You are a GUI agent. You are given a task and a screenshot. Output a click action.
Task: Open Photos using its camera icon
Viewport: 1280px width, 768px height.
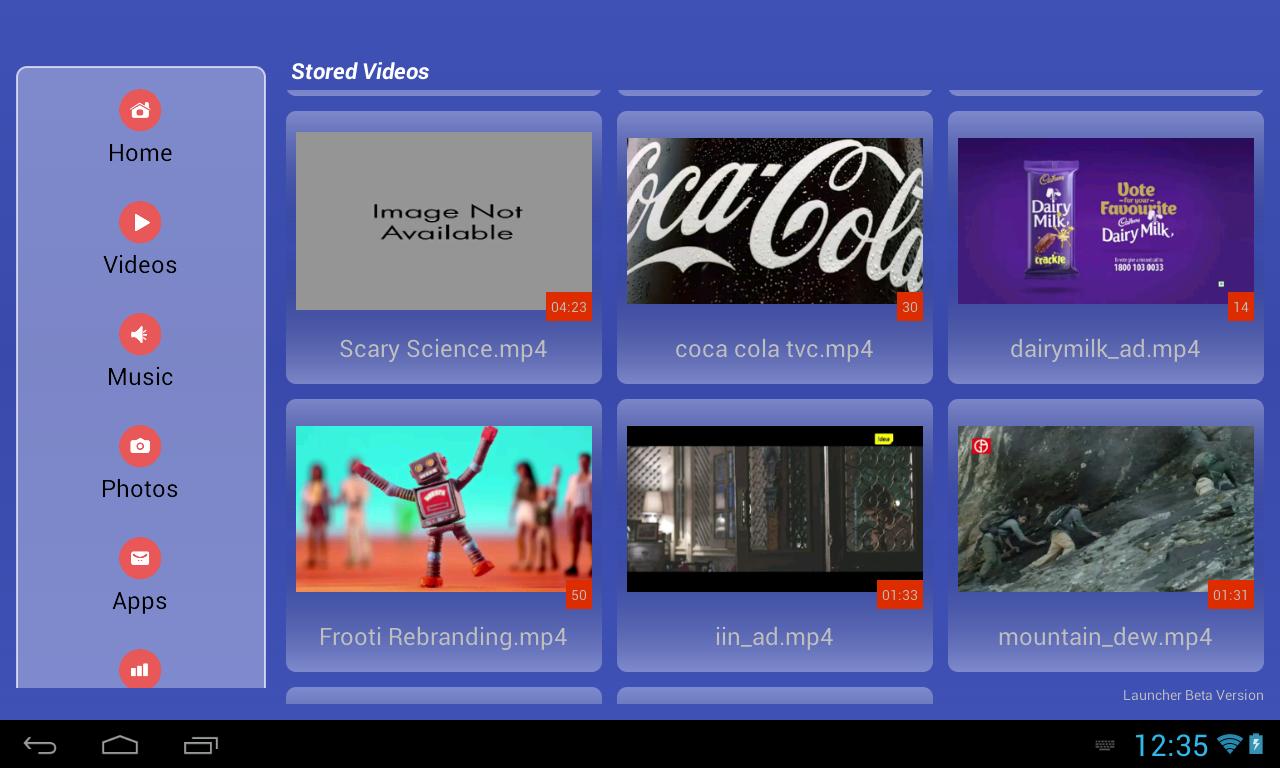pos(140,446)
